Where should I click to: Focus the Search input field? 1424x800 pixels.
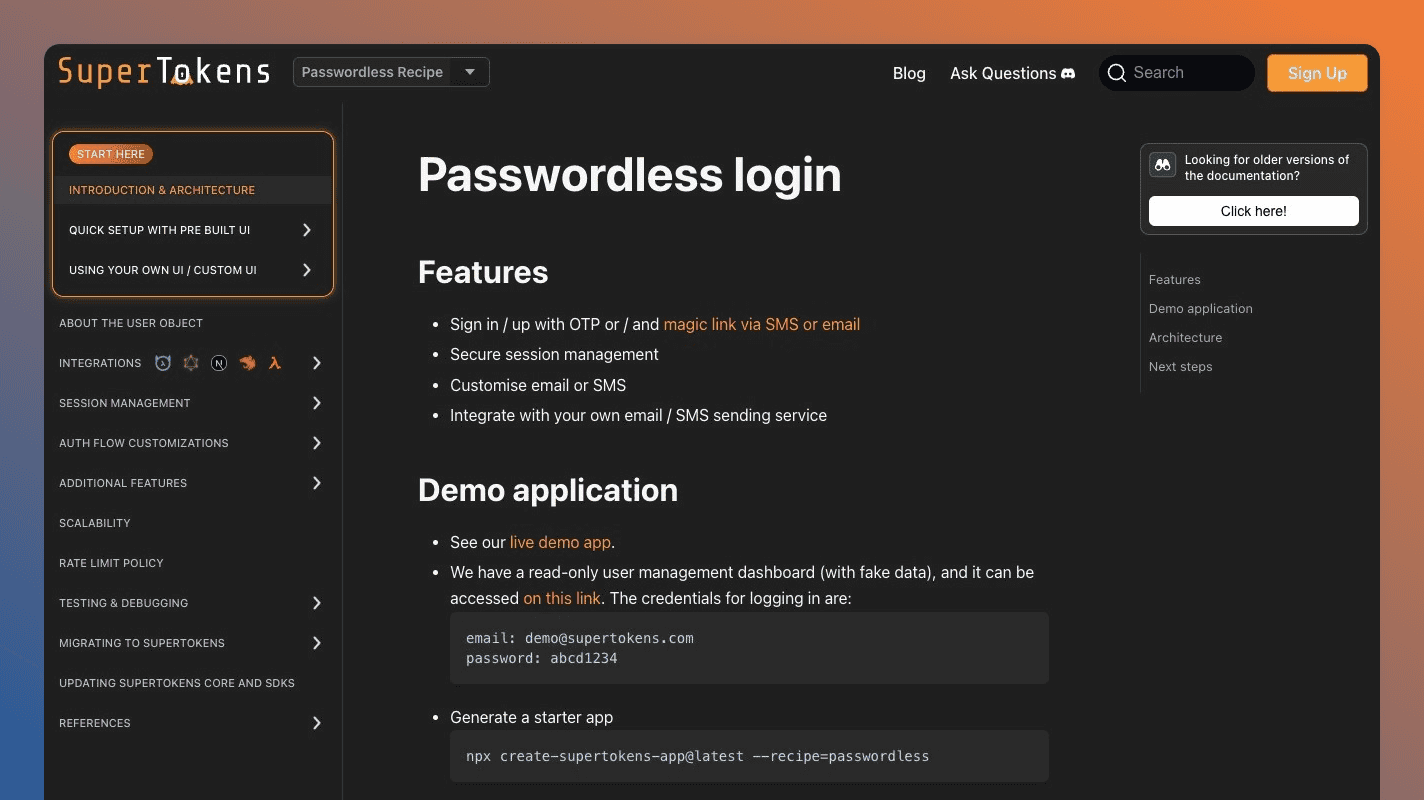1187,73
